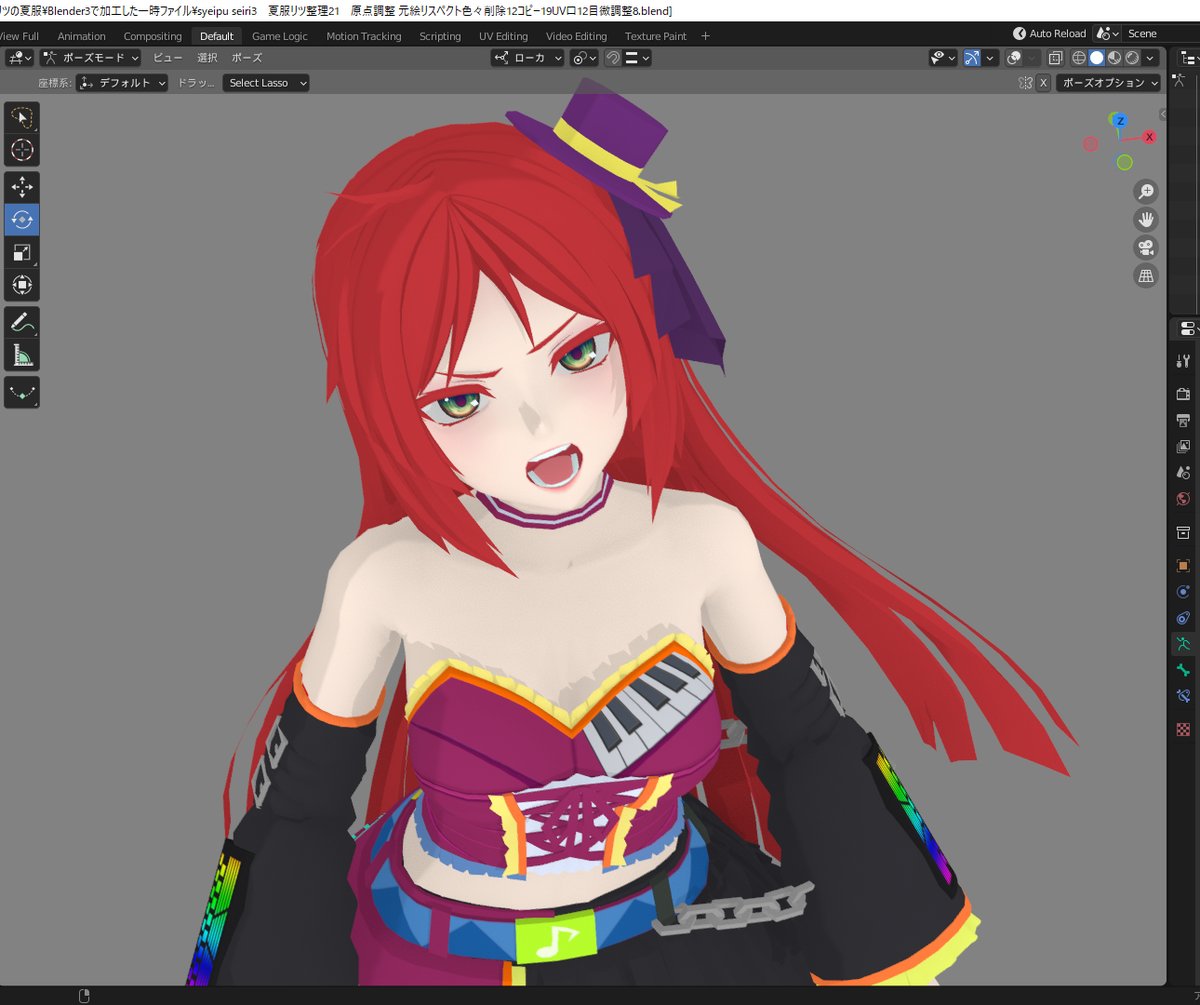Viewport: 1200px width, 1005px height.
Task: Activate the 3D Cursor tool
Action: (x=22, y=150)
